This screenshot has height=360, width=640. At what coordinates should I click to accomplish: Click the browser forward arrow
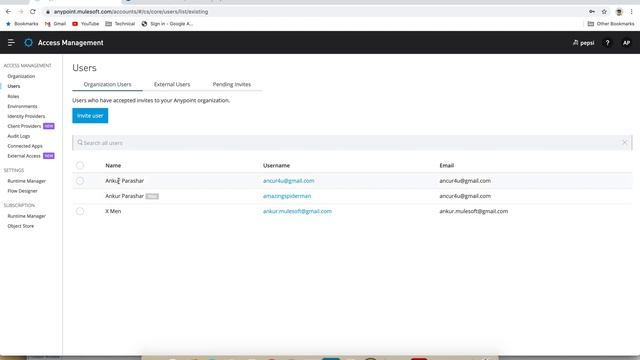pos(21,11)
